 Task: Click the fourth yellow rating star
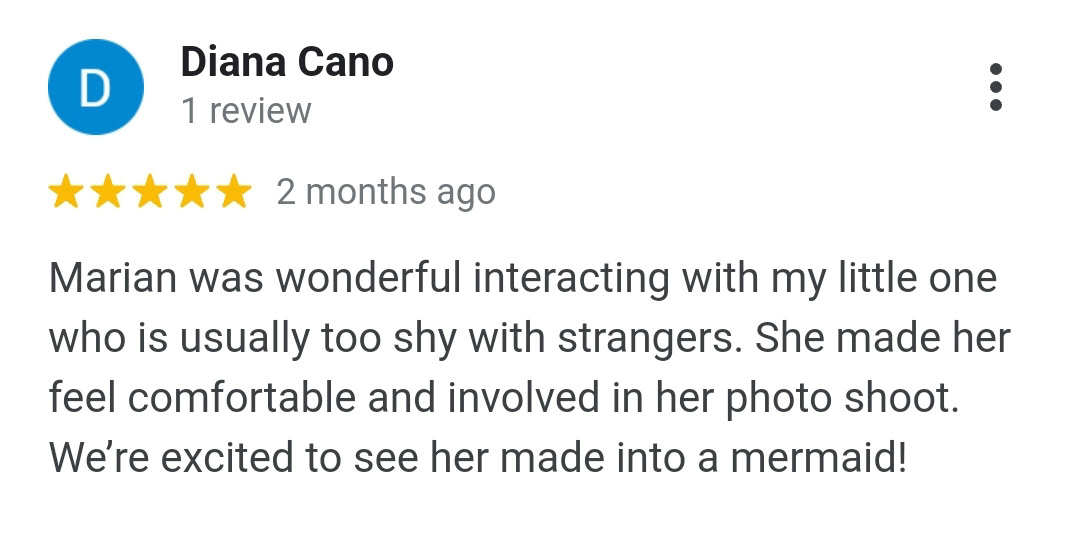click(x=192, y=192)
